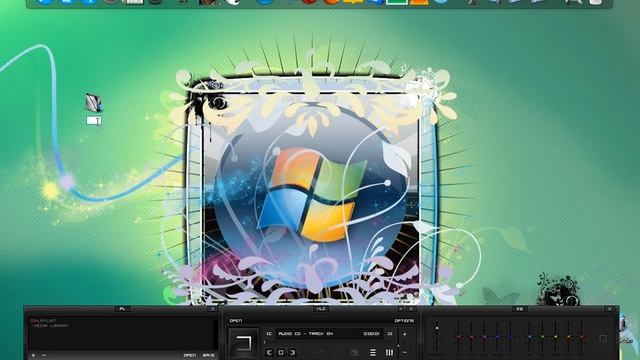Viewport: 640px width, 360px height.
Task: Skip to previous track in VLC
Action: pos(269,352)
